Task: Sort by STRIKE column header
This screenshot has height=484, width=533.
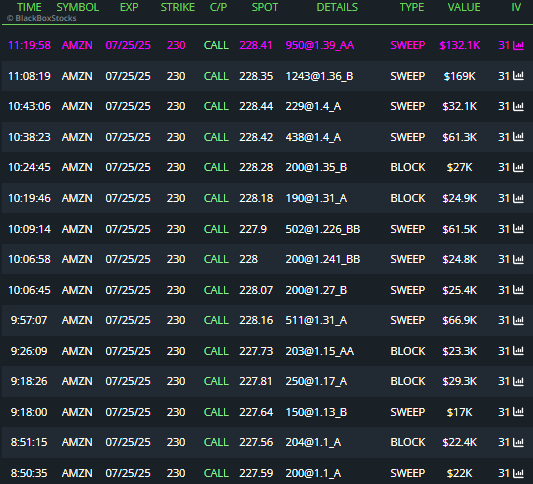Action: [178, 7]
